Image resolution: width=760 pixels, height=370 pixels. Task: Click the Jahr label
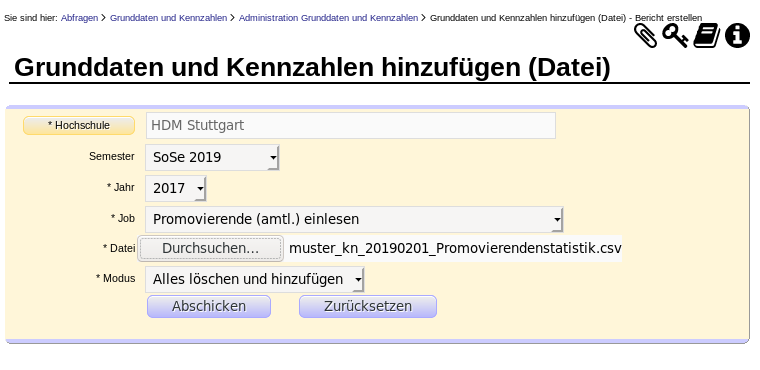[121, 188]
